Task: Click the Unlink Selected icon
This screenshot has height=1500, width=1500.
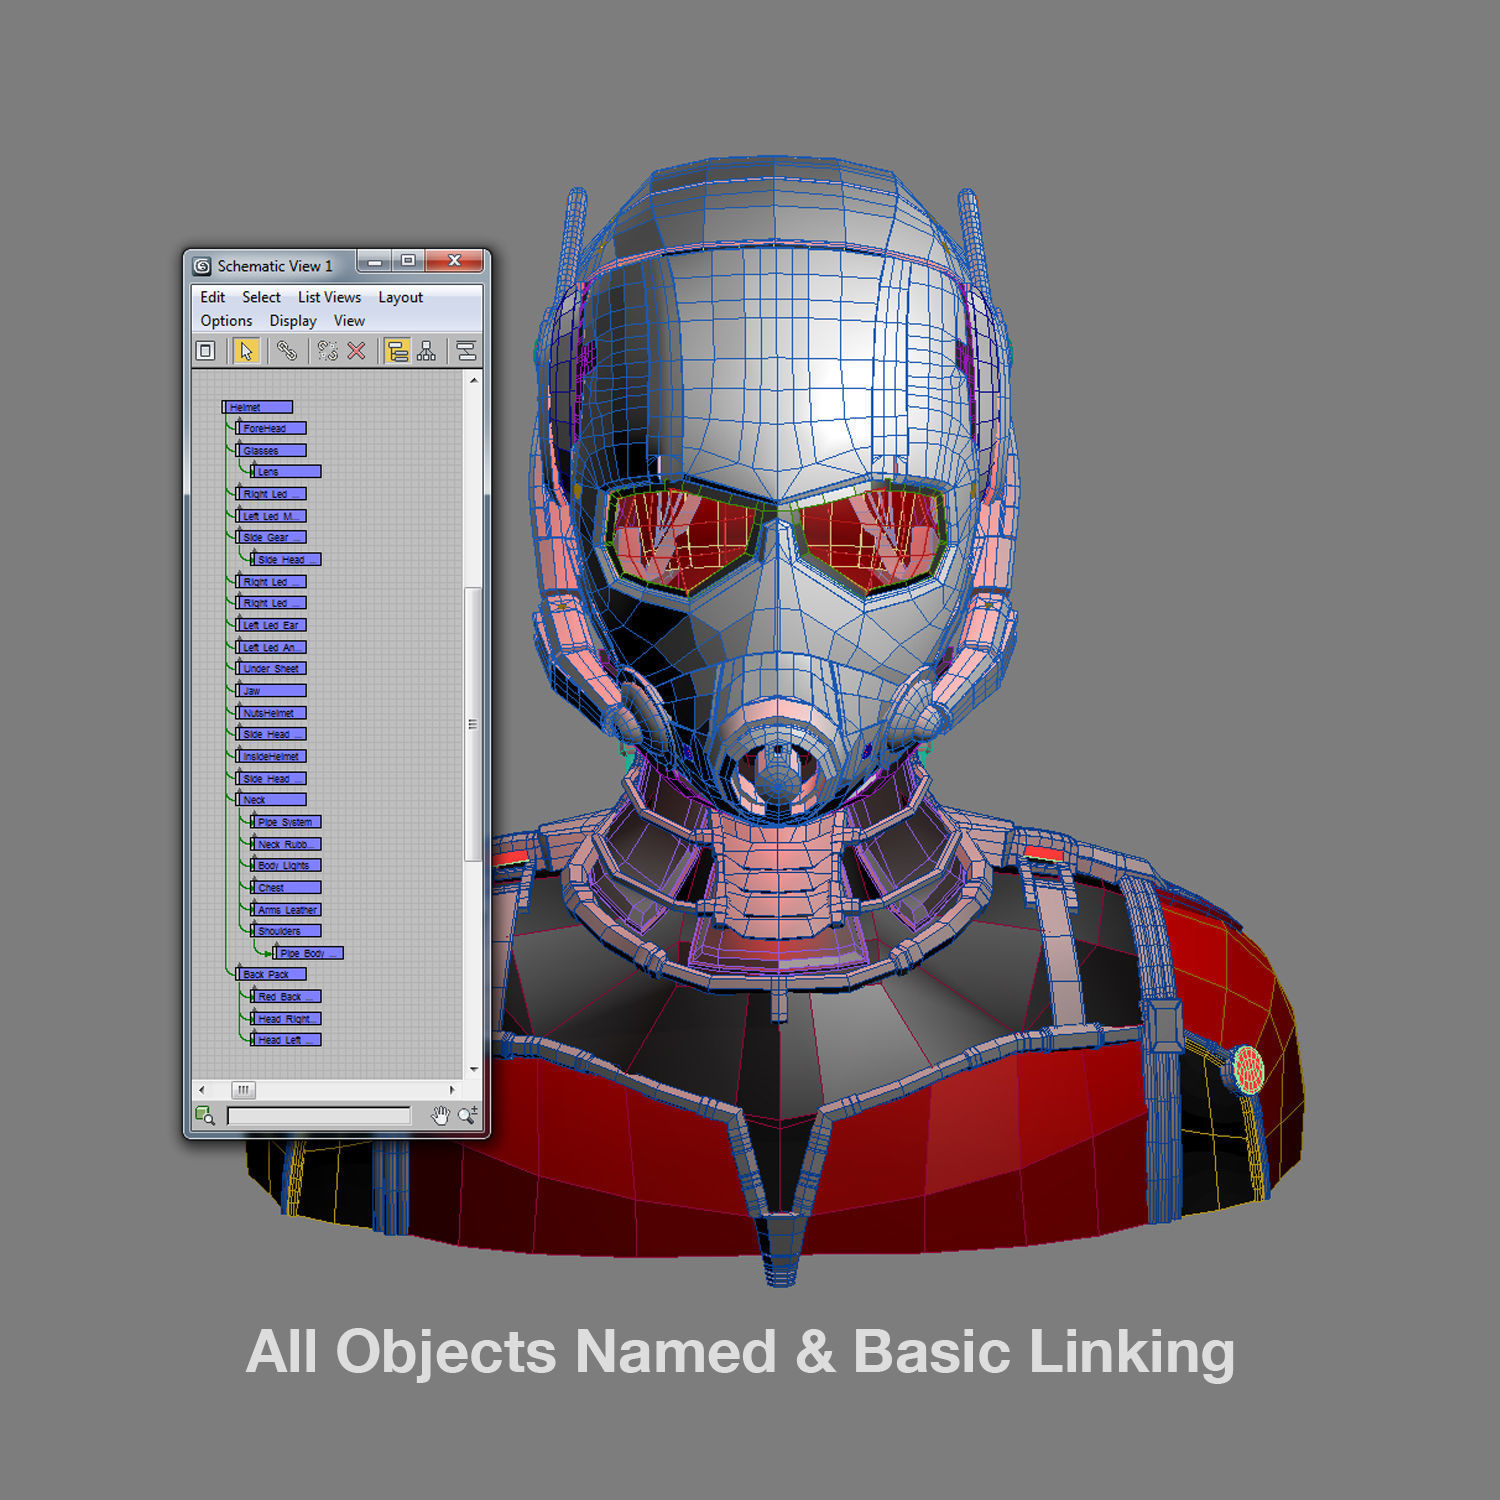Action: click(x=327, y=351)
